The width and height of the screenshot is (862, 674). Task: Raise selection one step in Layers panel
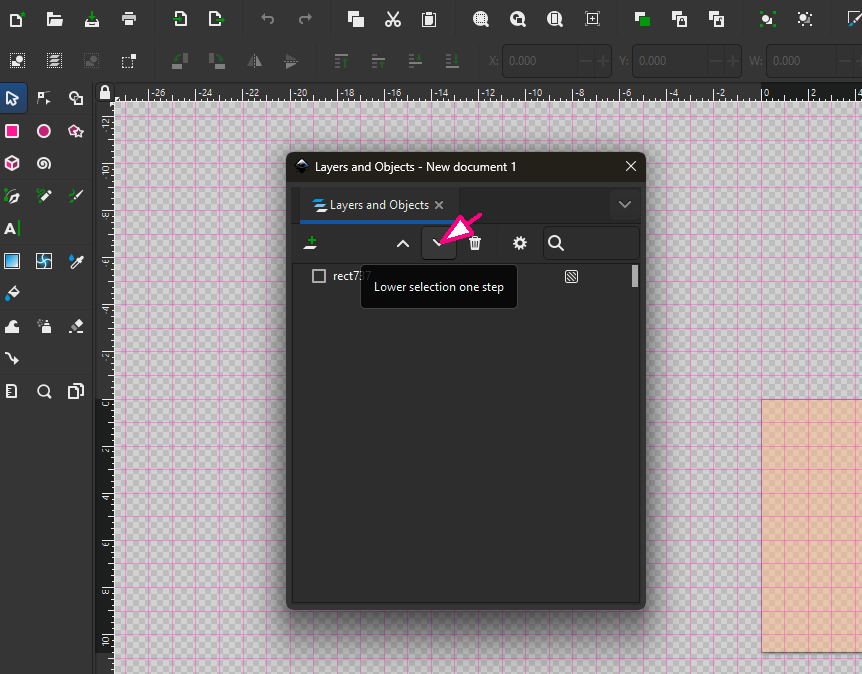click(x=403, y=243)
